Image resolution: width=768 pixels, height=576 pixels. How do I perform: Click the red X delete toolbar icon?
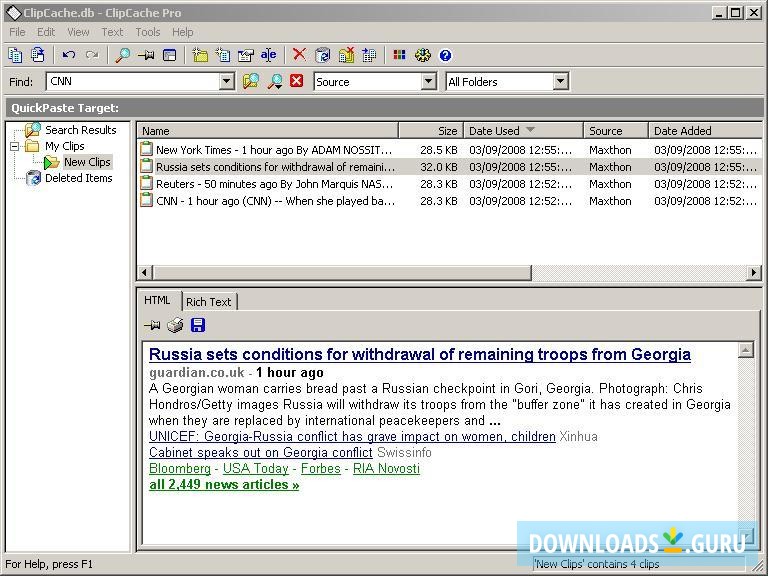click(x=298, y=55)
